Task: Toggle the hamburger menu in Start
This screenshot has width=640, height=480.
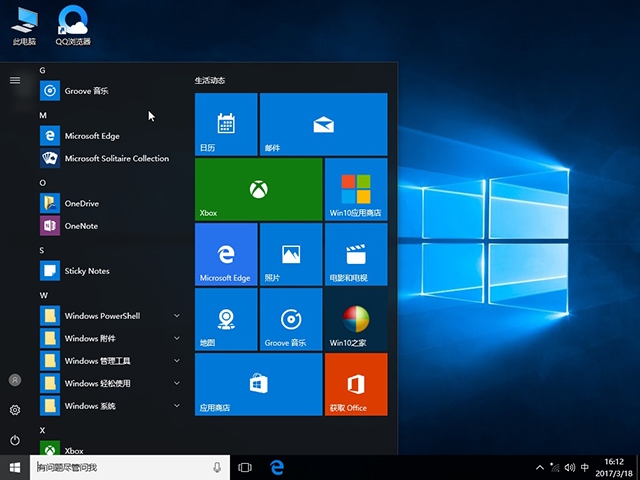Action: 15,80
